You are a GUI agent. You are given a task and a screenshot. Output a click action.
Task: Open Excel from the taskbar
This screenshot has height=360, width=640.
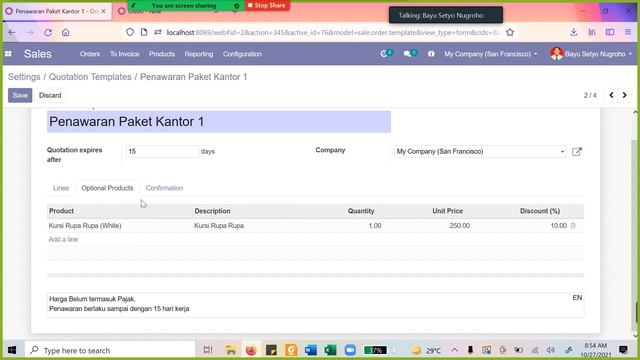pos(330,350)
